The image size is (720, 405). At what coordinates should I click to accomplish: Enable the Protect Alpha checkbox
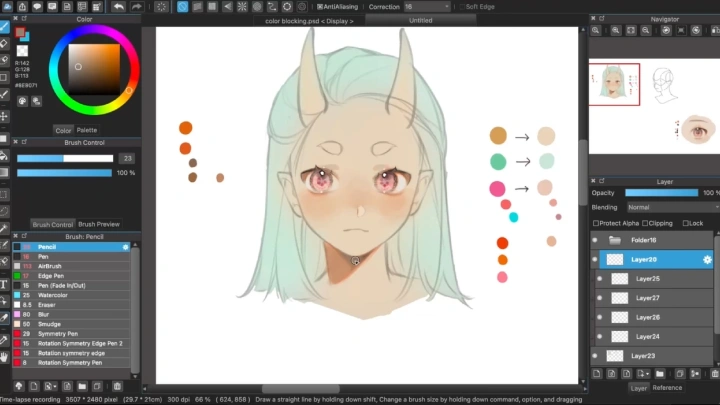(x=597, y=223)
